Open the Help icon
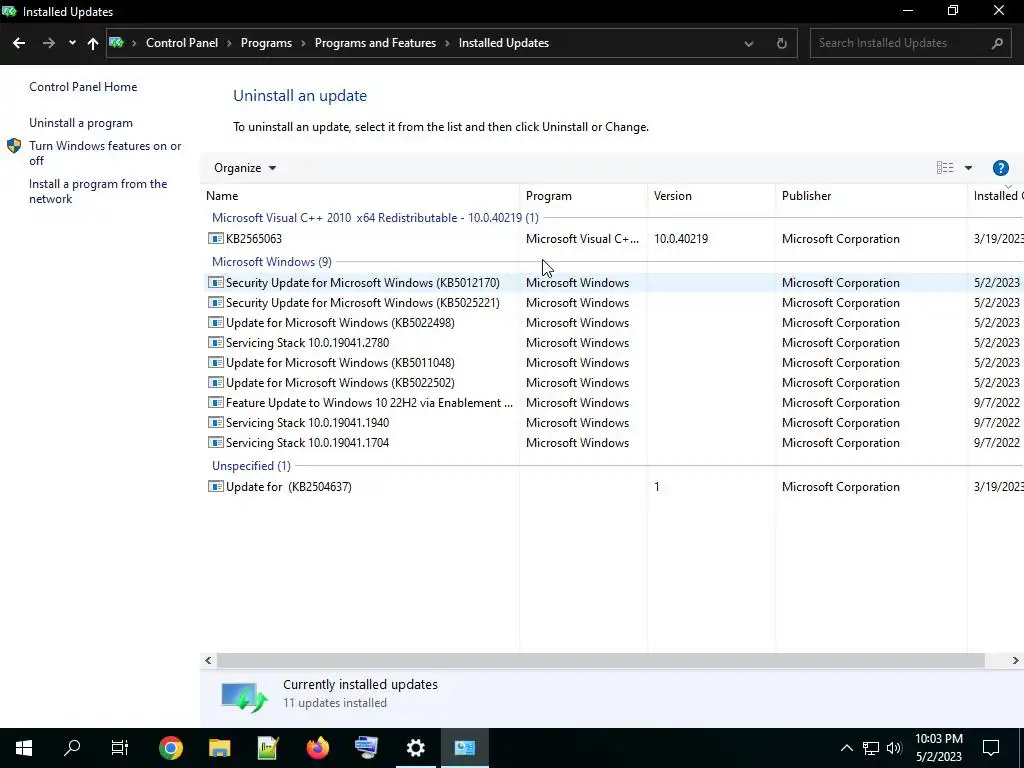The width and height of the screenshot is (1024, 768). (x=1000, y=168)
